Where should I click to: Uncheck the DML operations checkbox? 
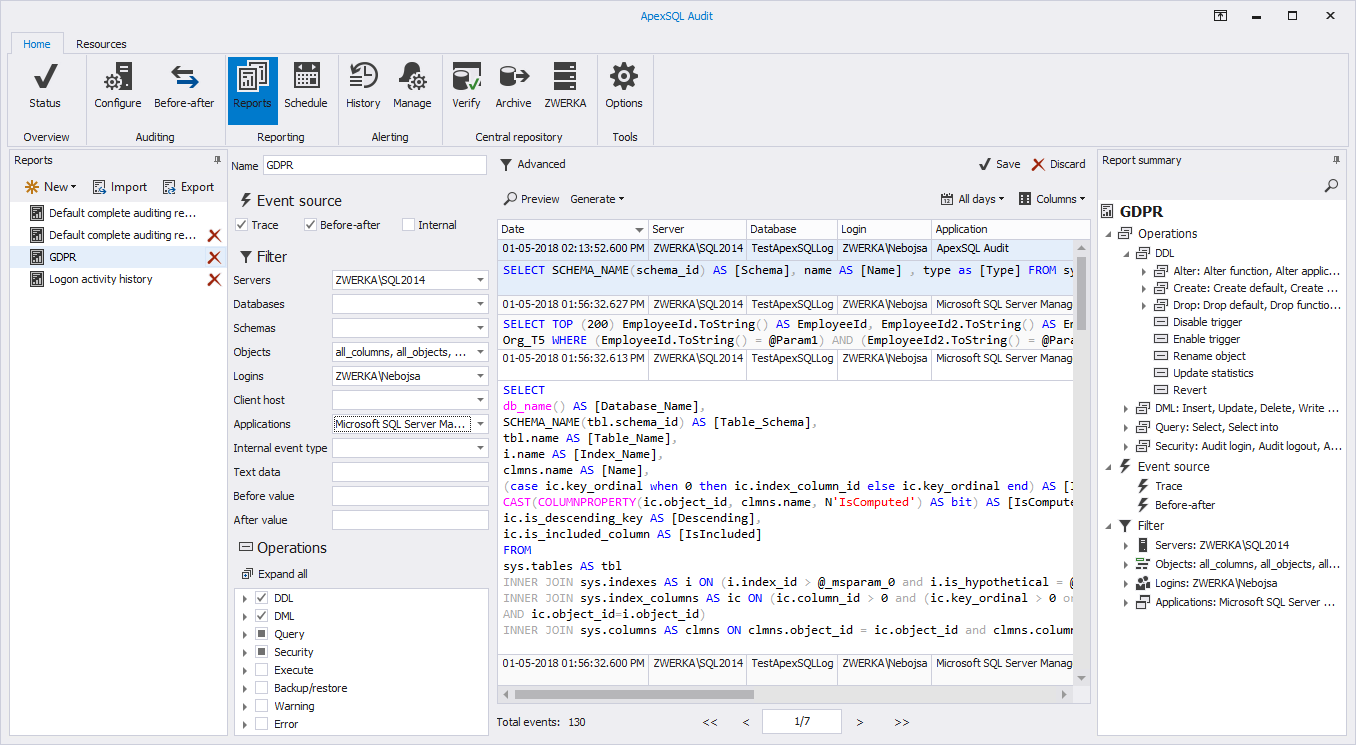point(261,616)
